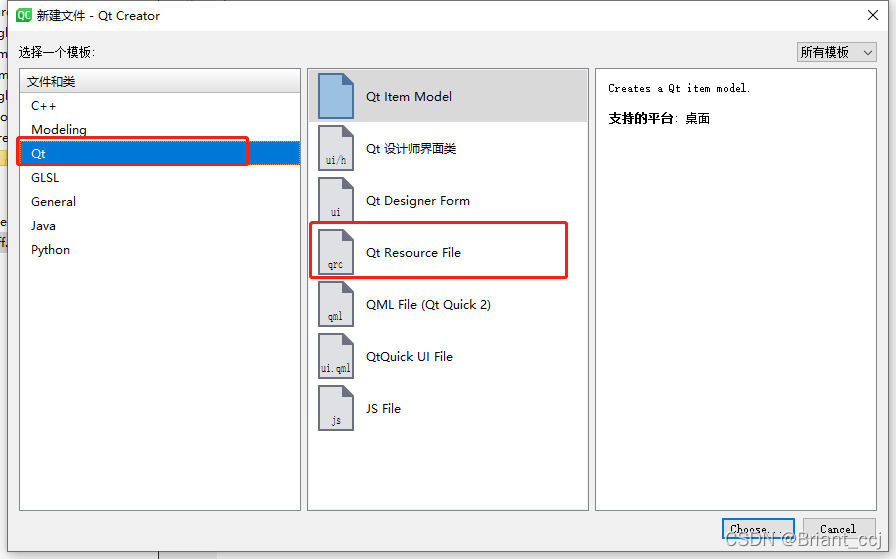Choose the QML File (Qt Quick 2) template
The height and width of the screenshot is (559, 896).
pyautogui.click(x=448, y=304)
